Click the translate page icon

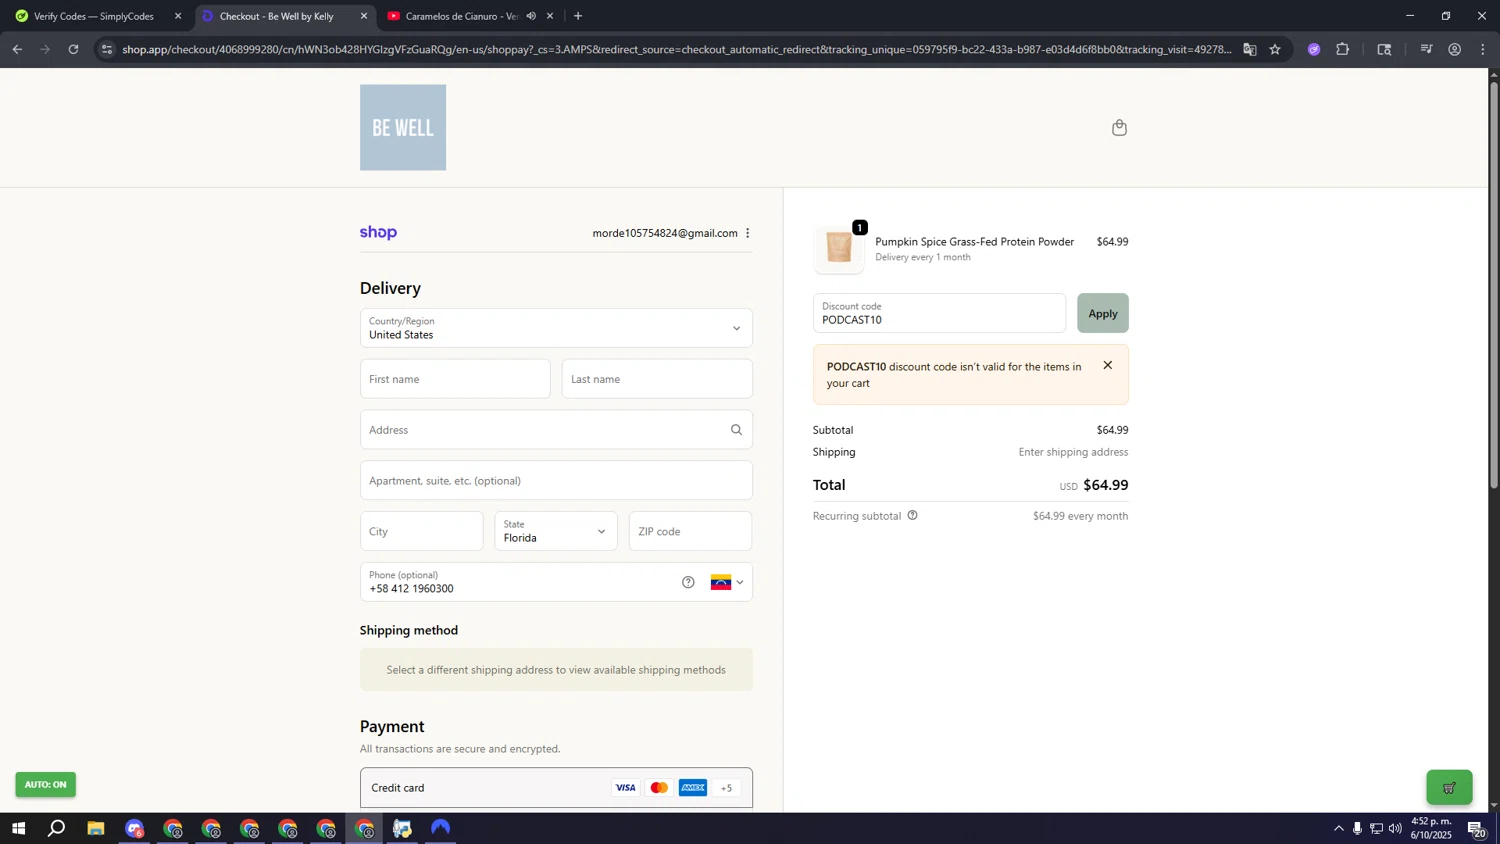(x=1250, y=49)
